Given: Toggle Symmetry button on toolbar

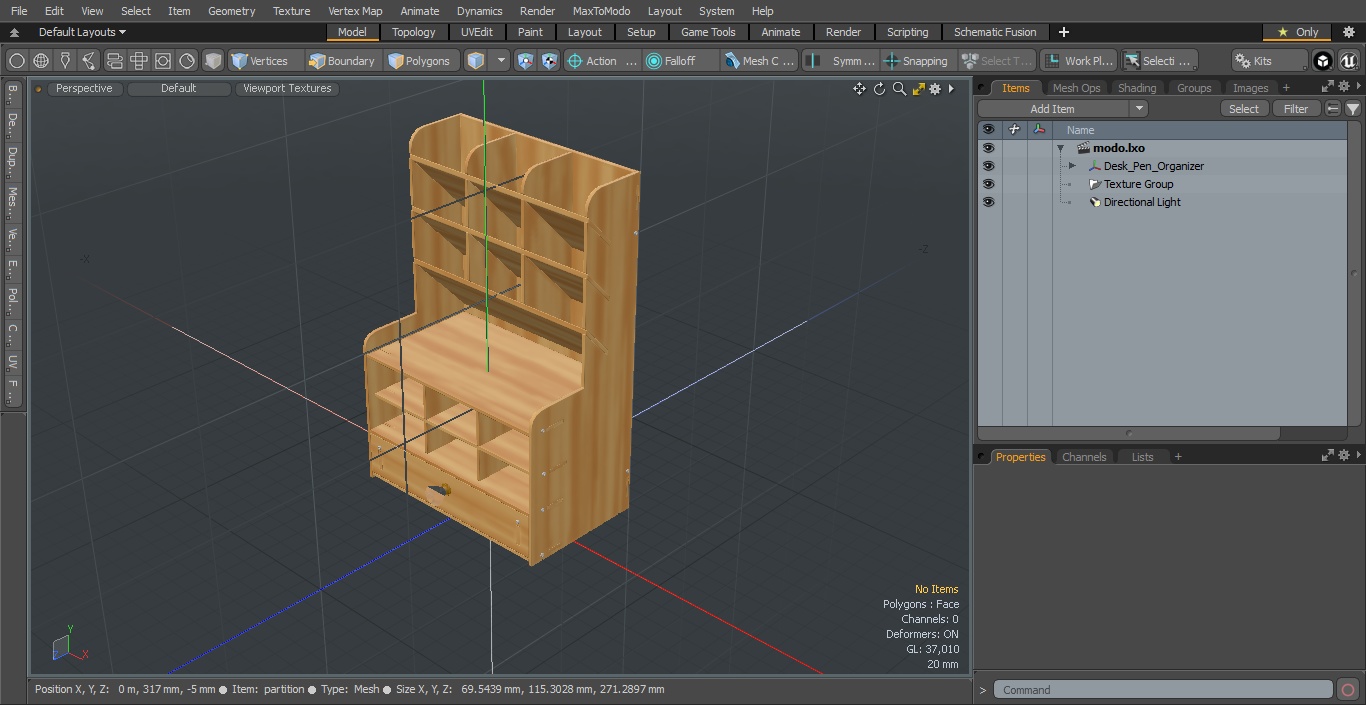Looking at the screenshot, I should (841, 61).
